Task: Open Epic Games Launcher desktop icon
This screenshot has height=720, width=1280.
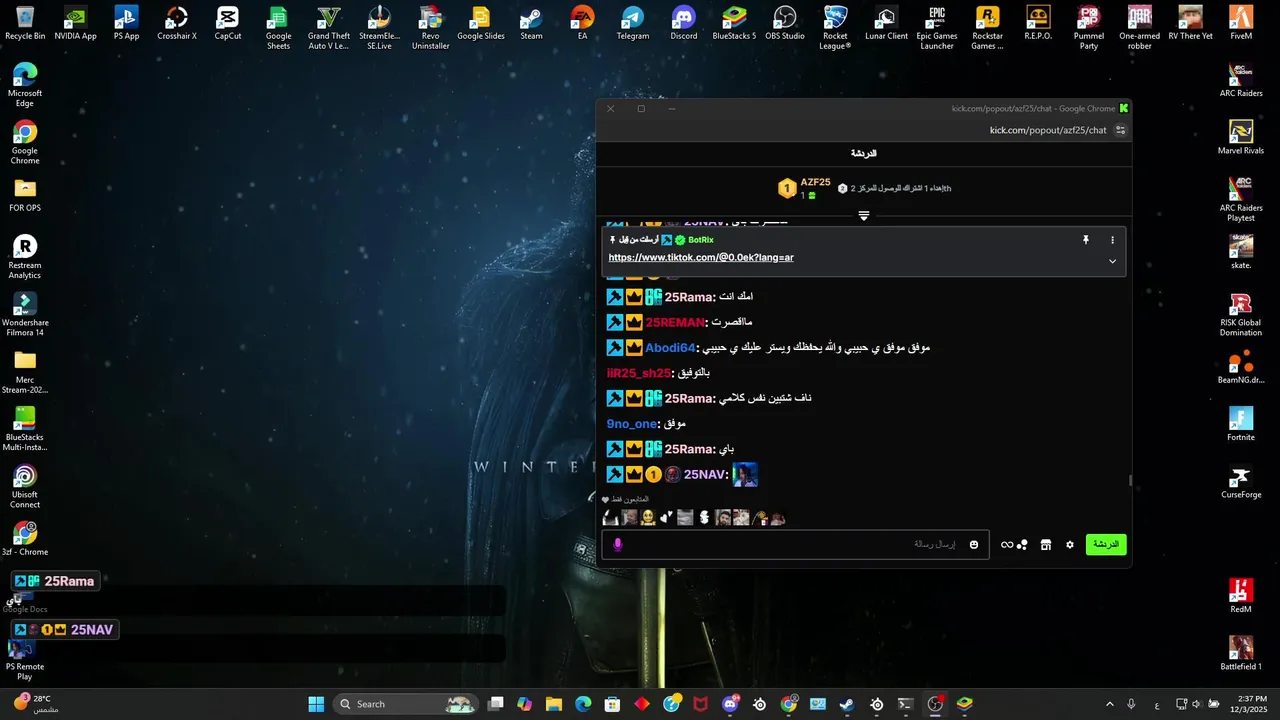Action: click(x=937, y=27)
